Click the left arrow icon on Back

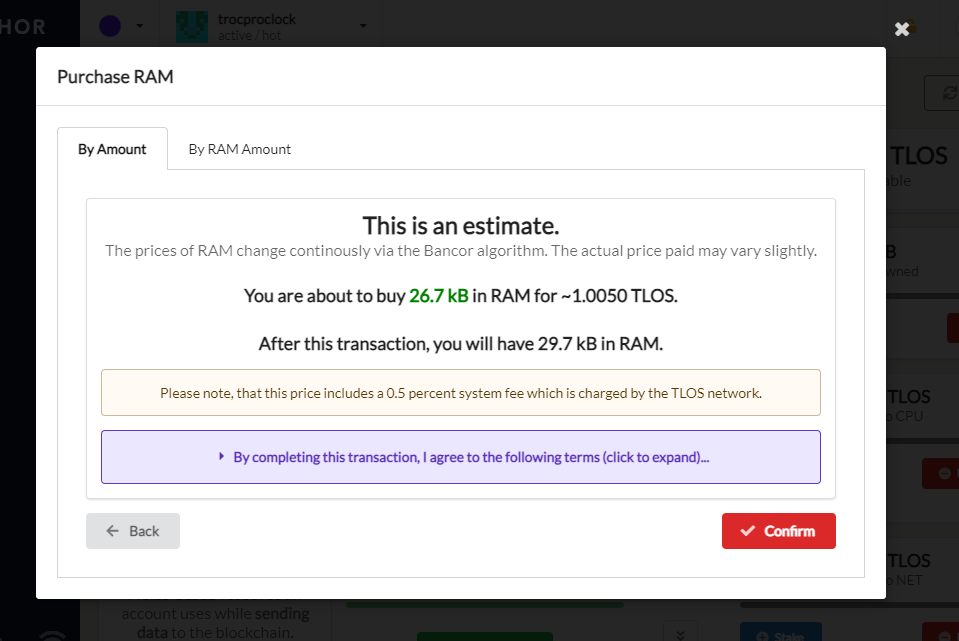point(113,531)
